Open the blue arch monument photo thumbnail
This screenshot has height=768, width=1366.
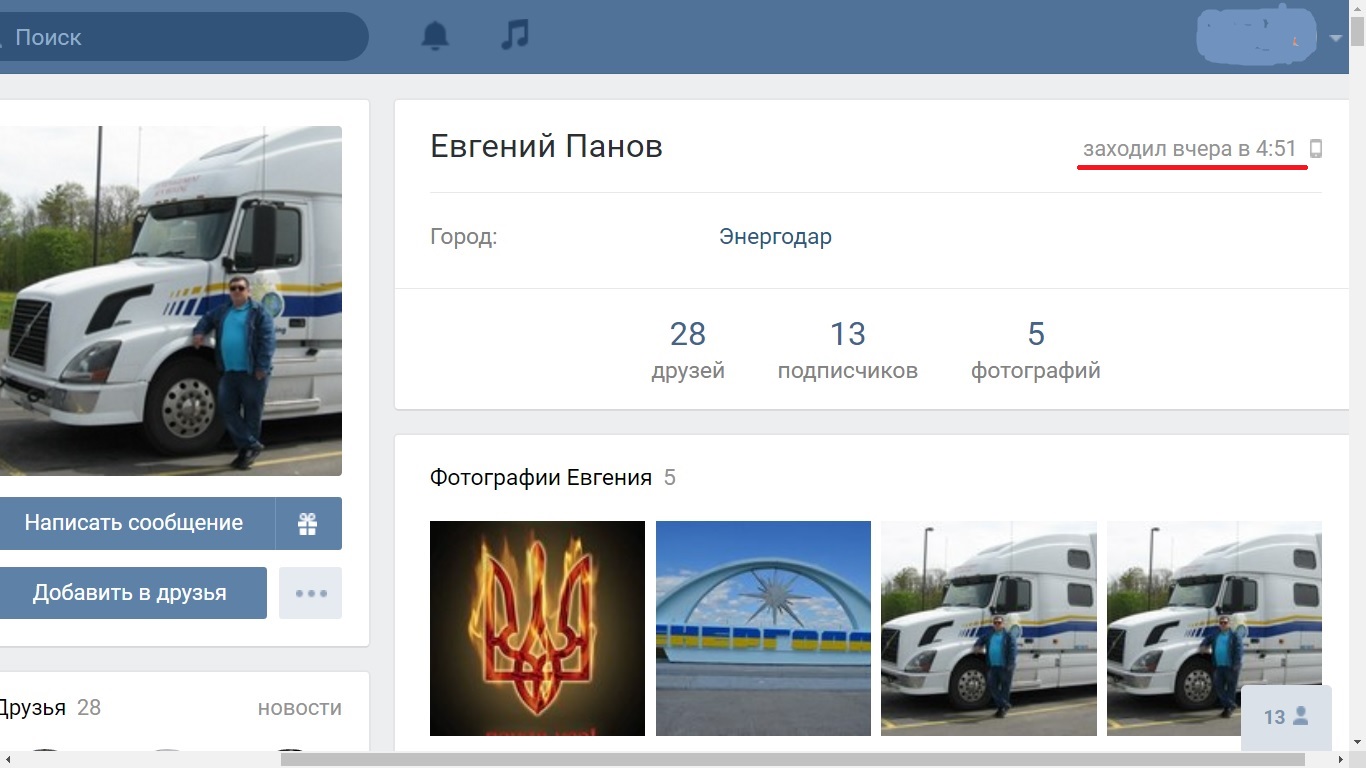tap(763, 628)
